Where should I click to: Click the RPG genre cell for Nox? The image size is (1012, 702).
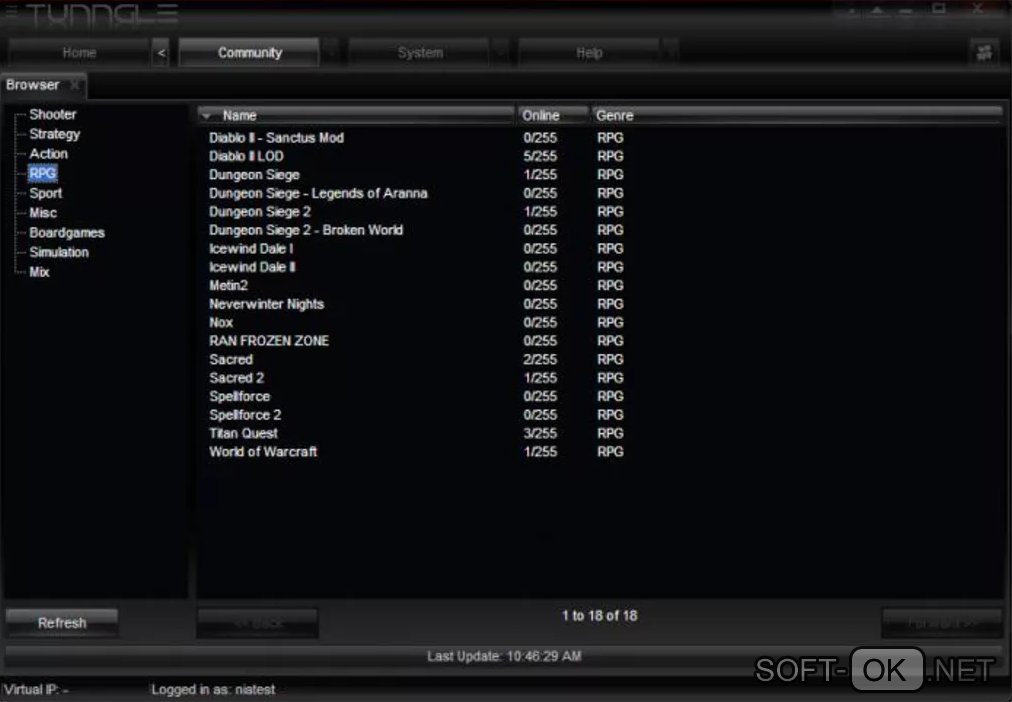coord(611,323)
